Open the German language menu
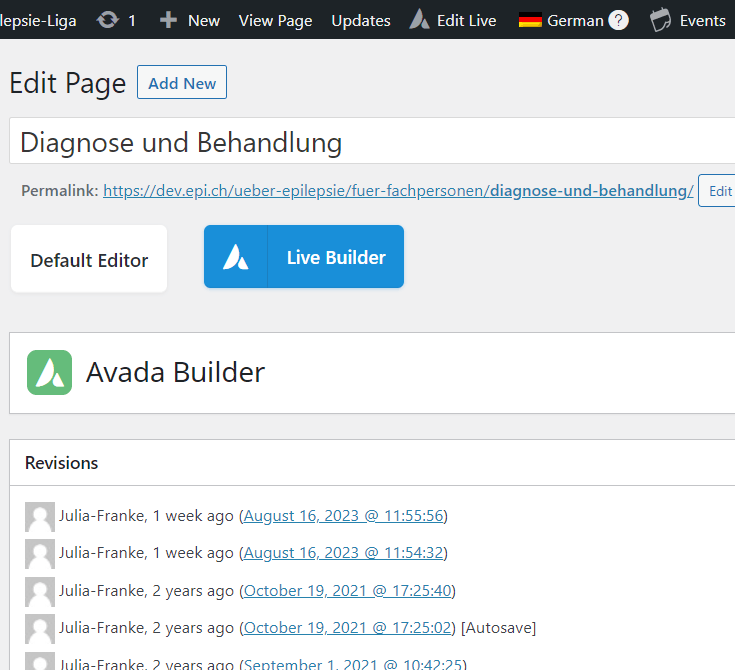 (575, 21)
